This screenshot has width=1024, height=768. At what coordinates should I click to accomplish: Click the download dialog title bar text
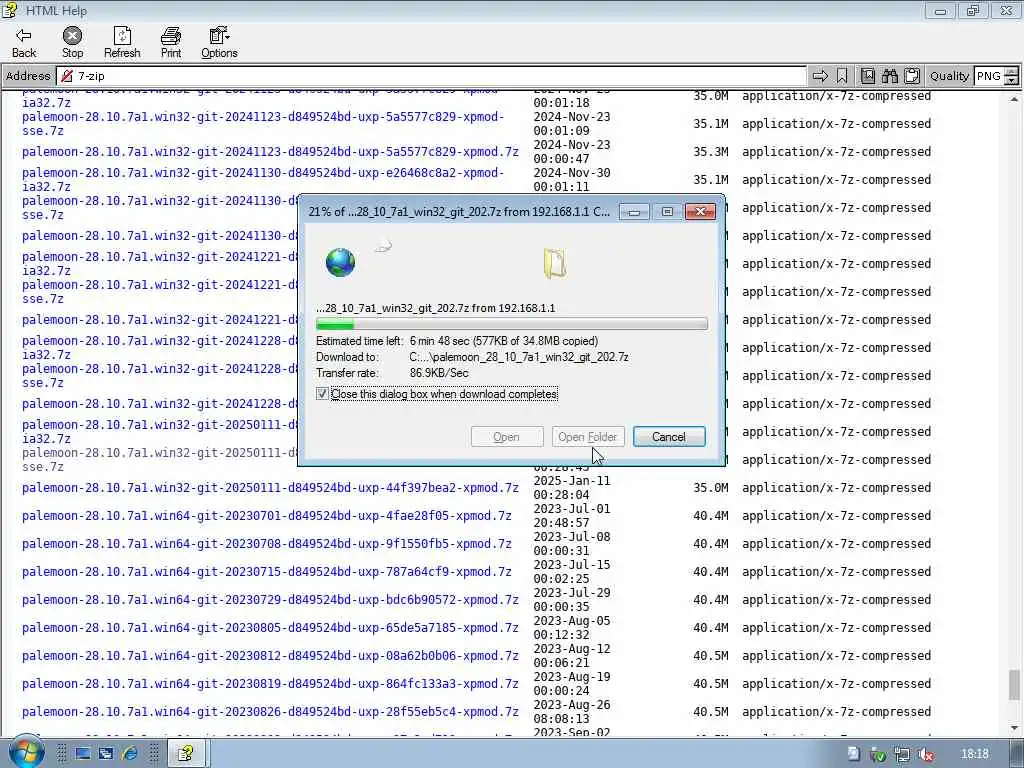pos(459,212)
